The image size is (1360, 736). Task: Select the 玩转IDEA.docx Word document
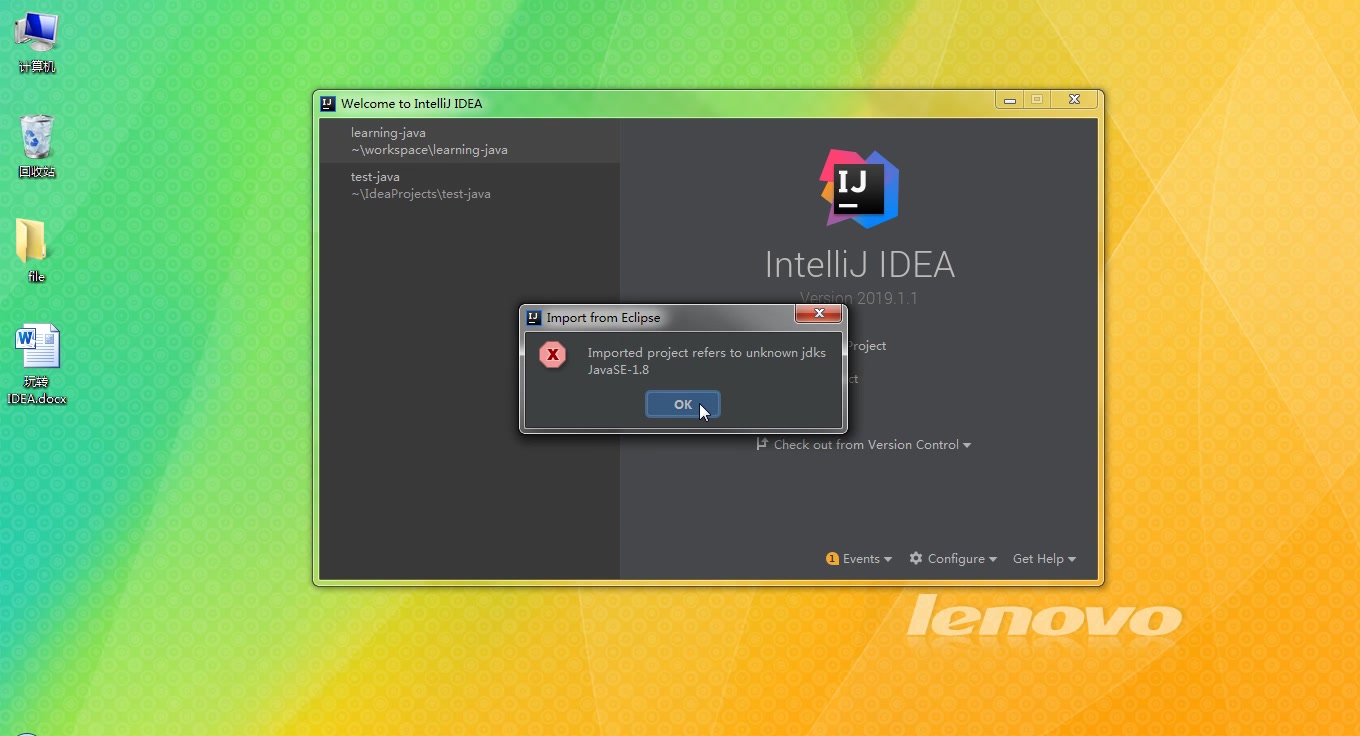(37, 364)
